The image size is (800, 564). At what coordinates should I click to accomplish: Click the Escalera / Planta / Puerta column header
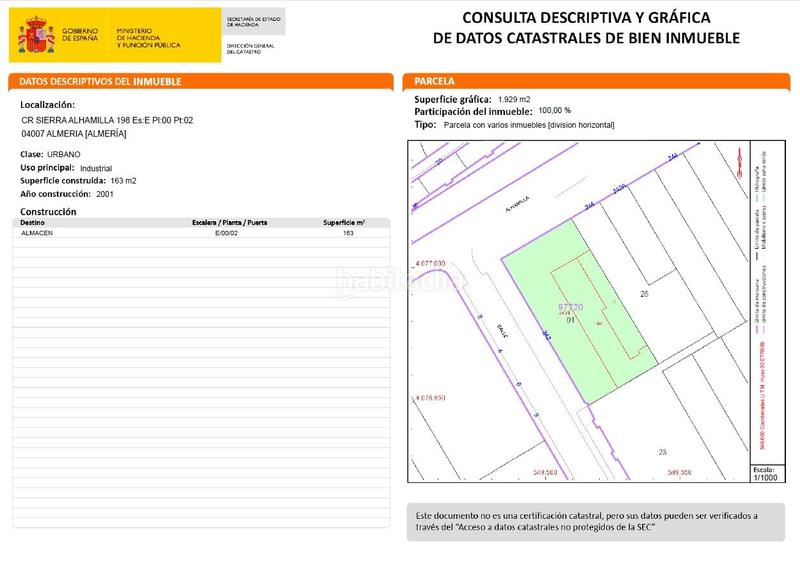(x=229, y=222)
